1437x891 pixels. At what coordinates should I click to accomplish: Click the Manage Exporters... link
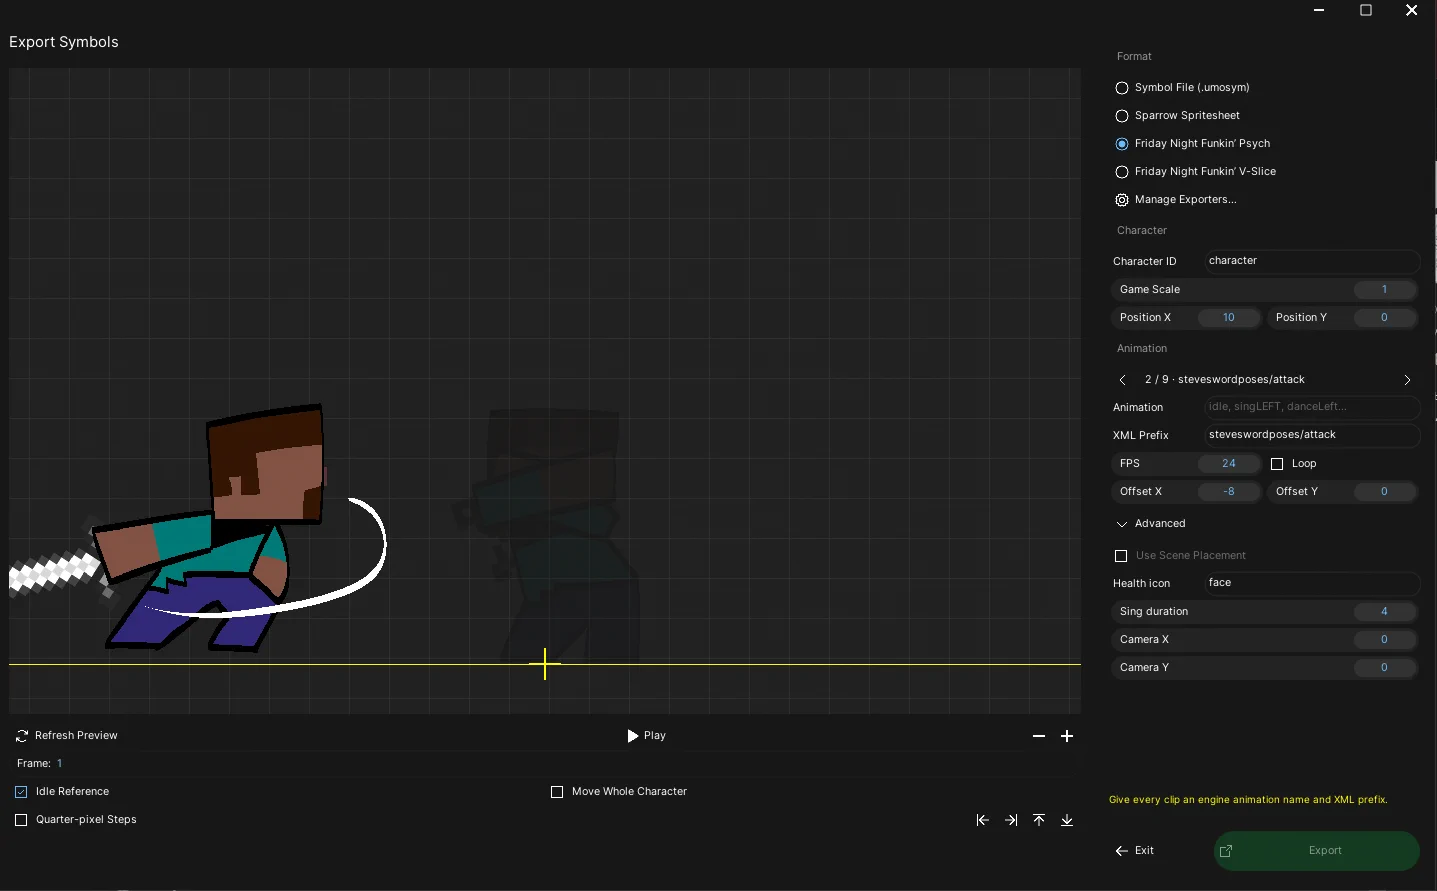pos(1186,200)
